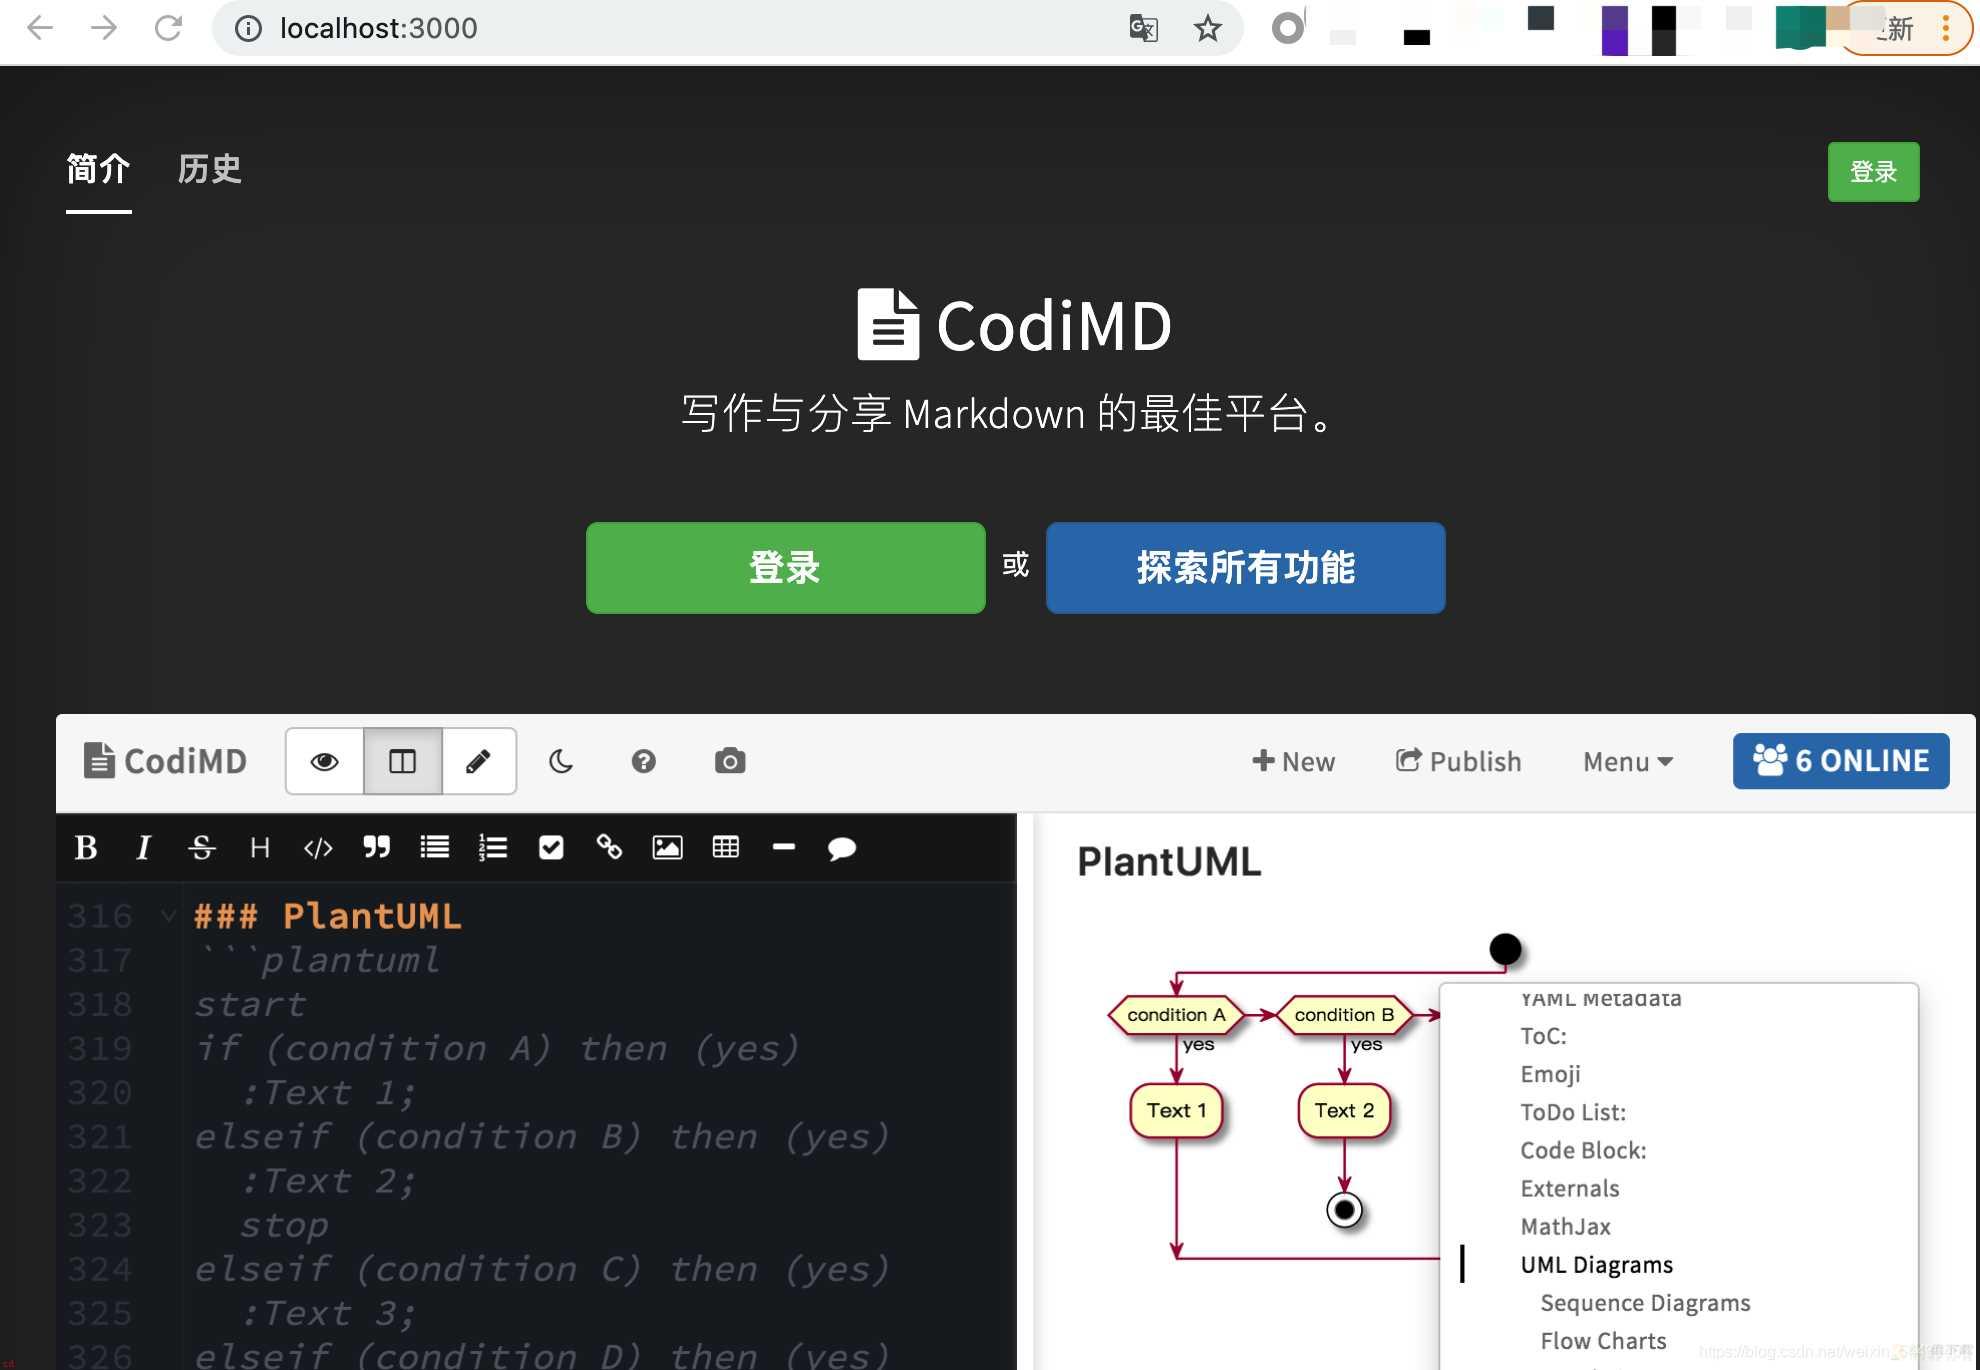Click line number 320 in the gutter
The width and height of the screenshot is (1980, 1370).
point(100,1092)
